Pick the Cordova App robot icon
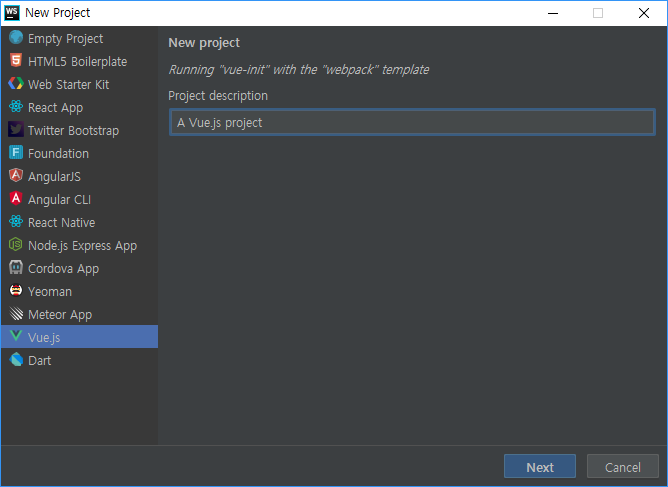Screen dimensions: 668x487 (16, 268)
